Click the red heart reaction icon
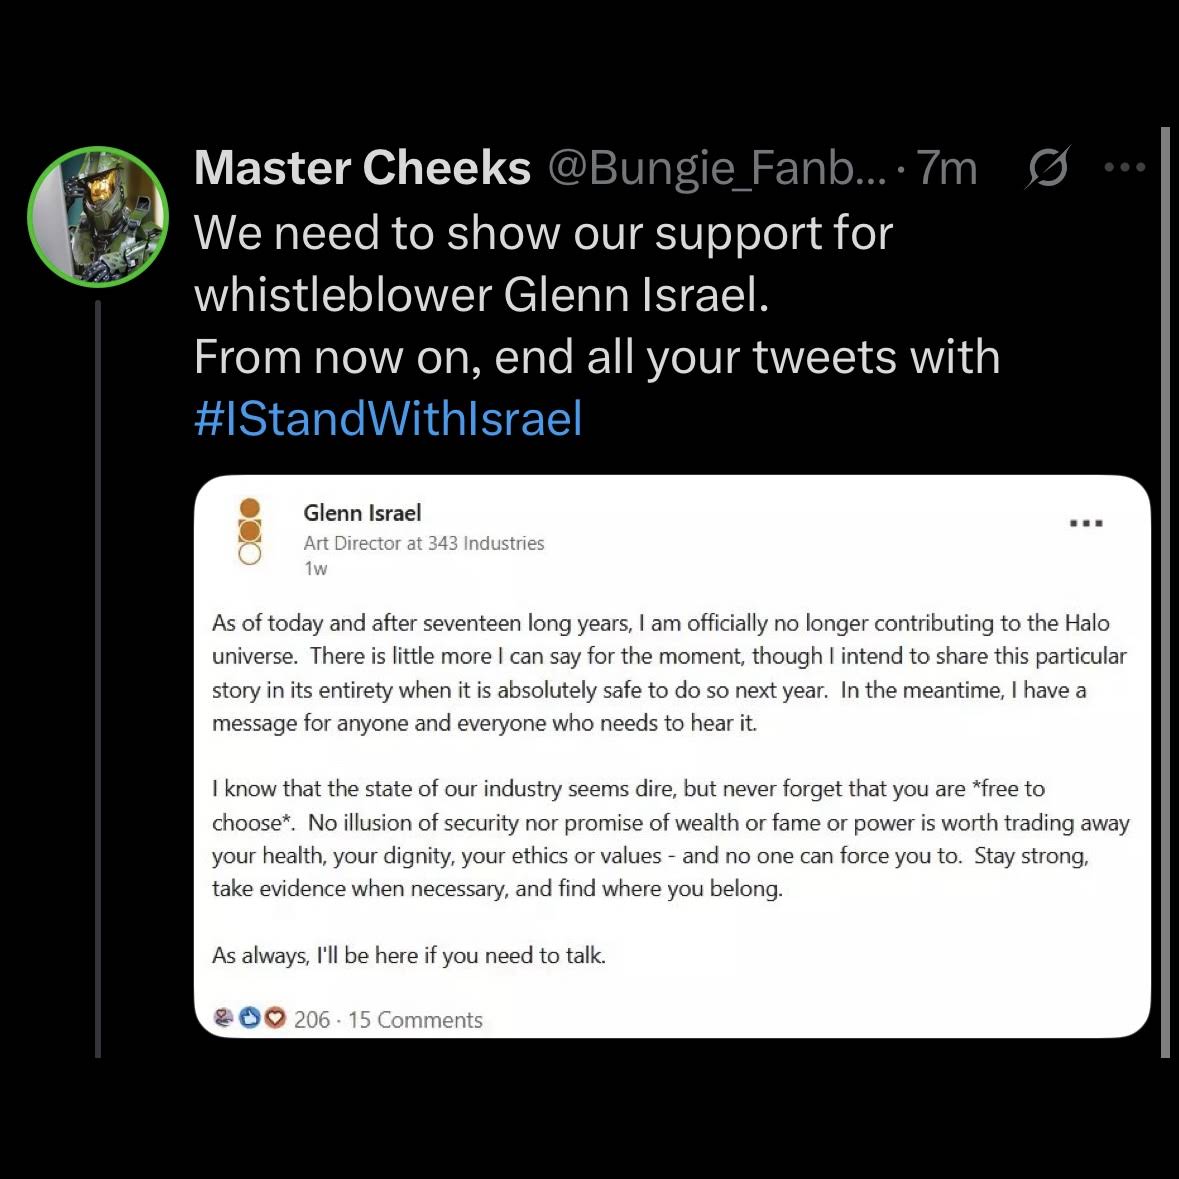This screenshot has height=1179, width=1179. point(275,1018)
